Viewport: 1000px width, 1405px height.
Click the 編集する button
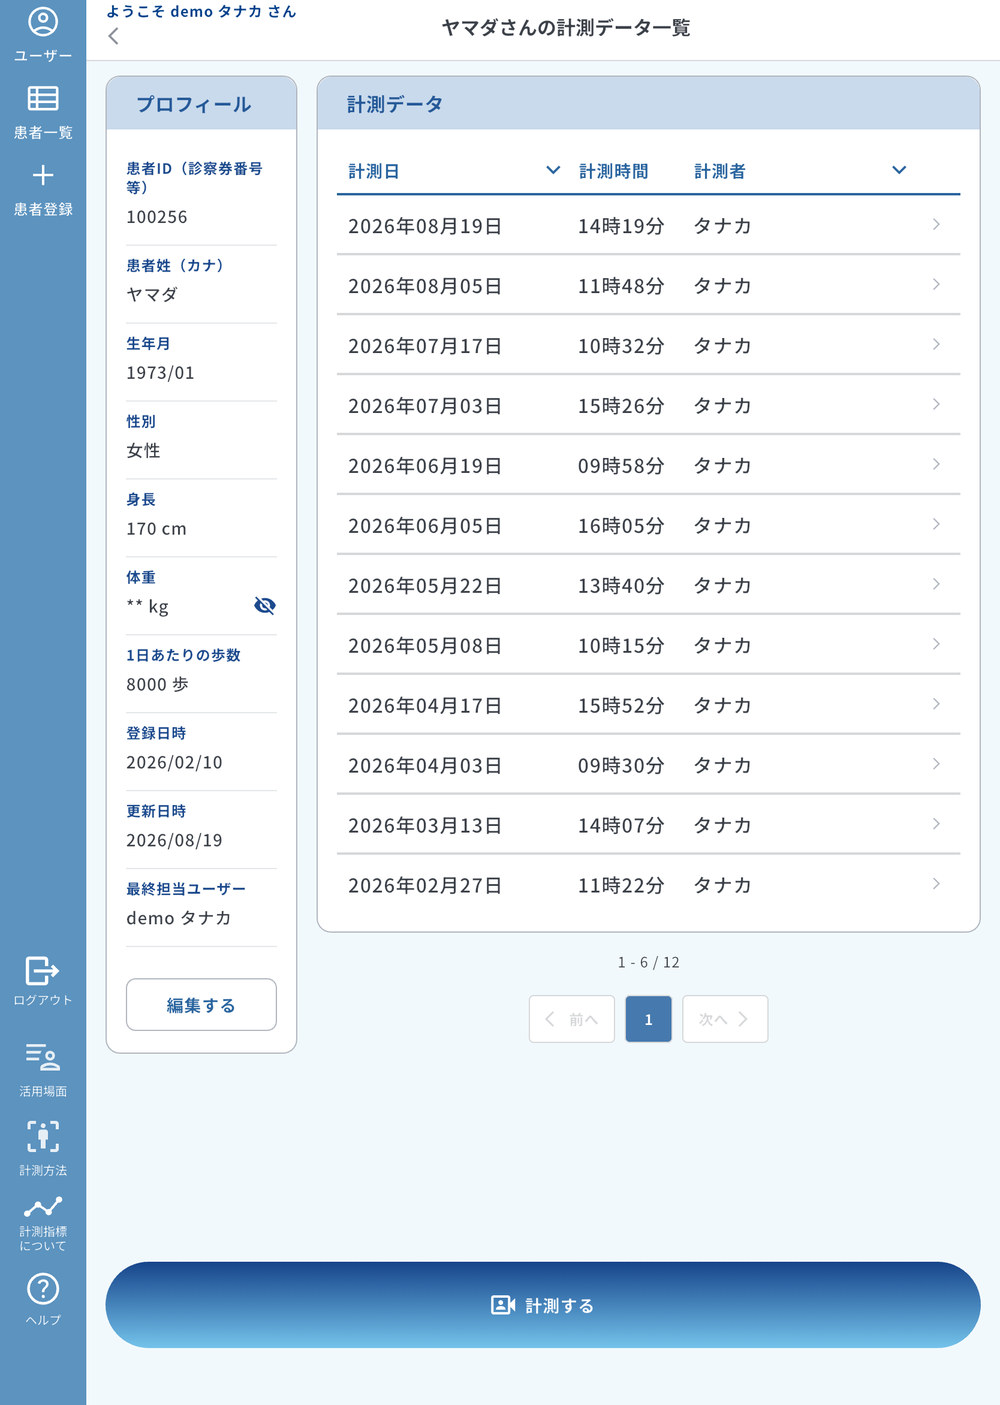tap(201, 1005)
